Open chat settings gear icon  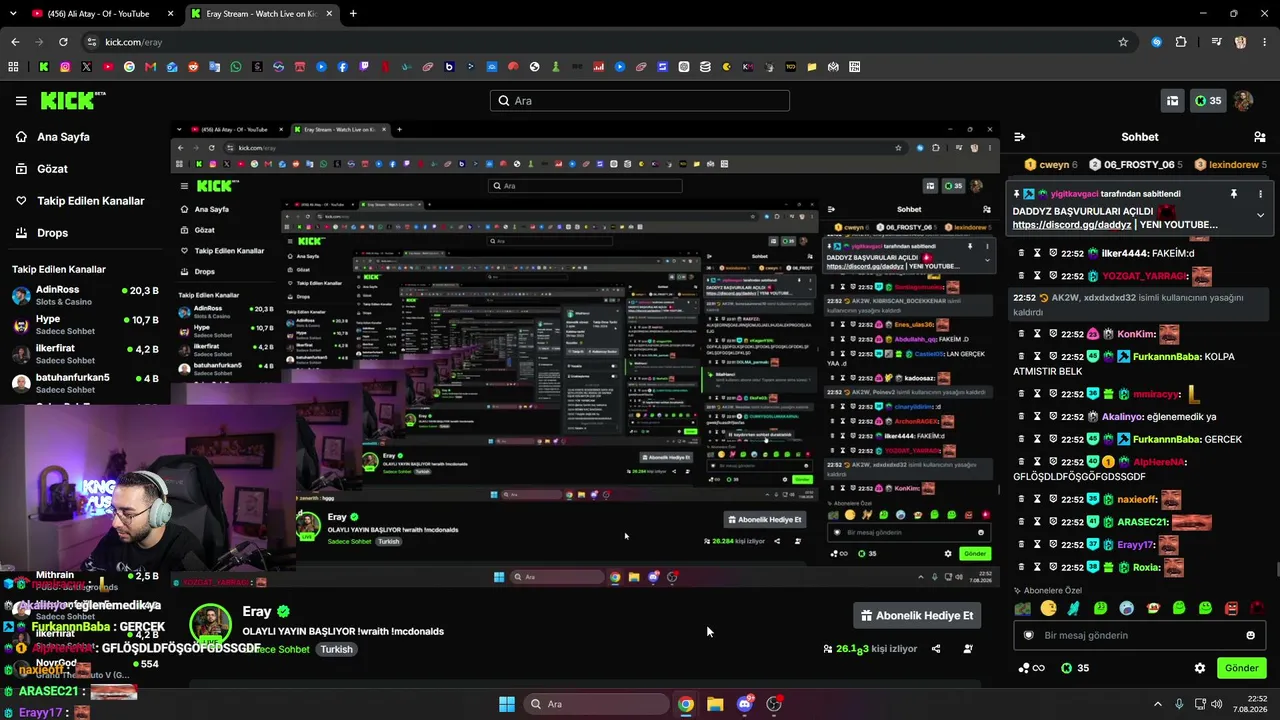pyautogui.click(x=1200, y=668)
